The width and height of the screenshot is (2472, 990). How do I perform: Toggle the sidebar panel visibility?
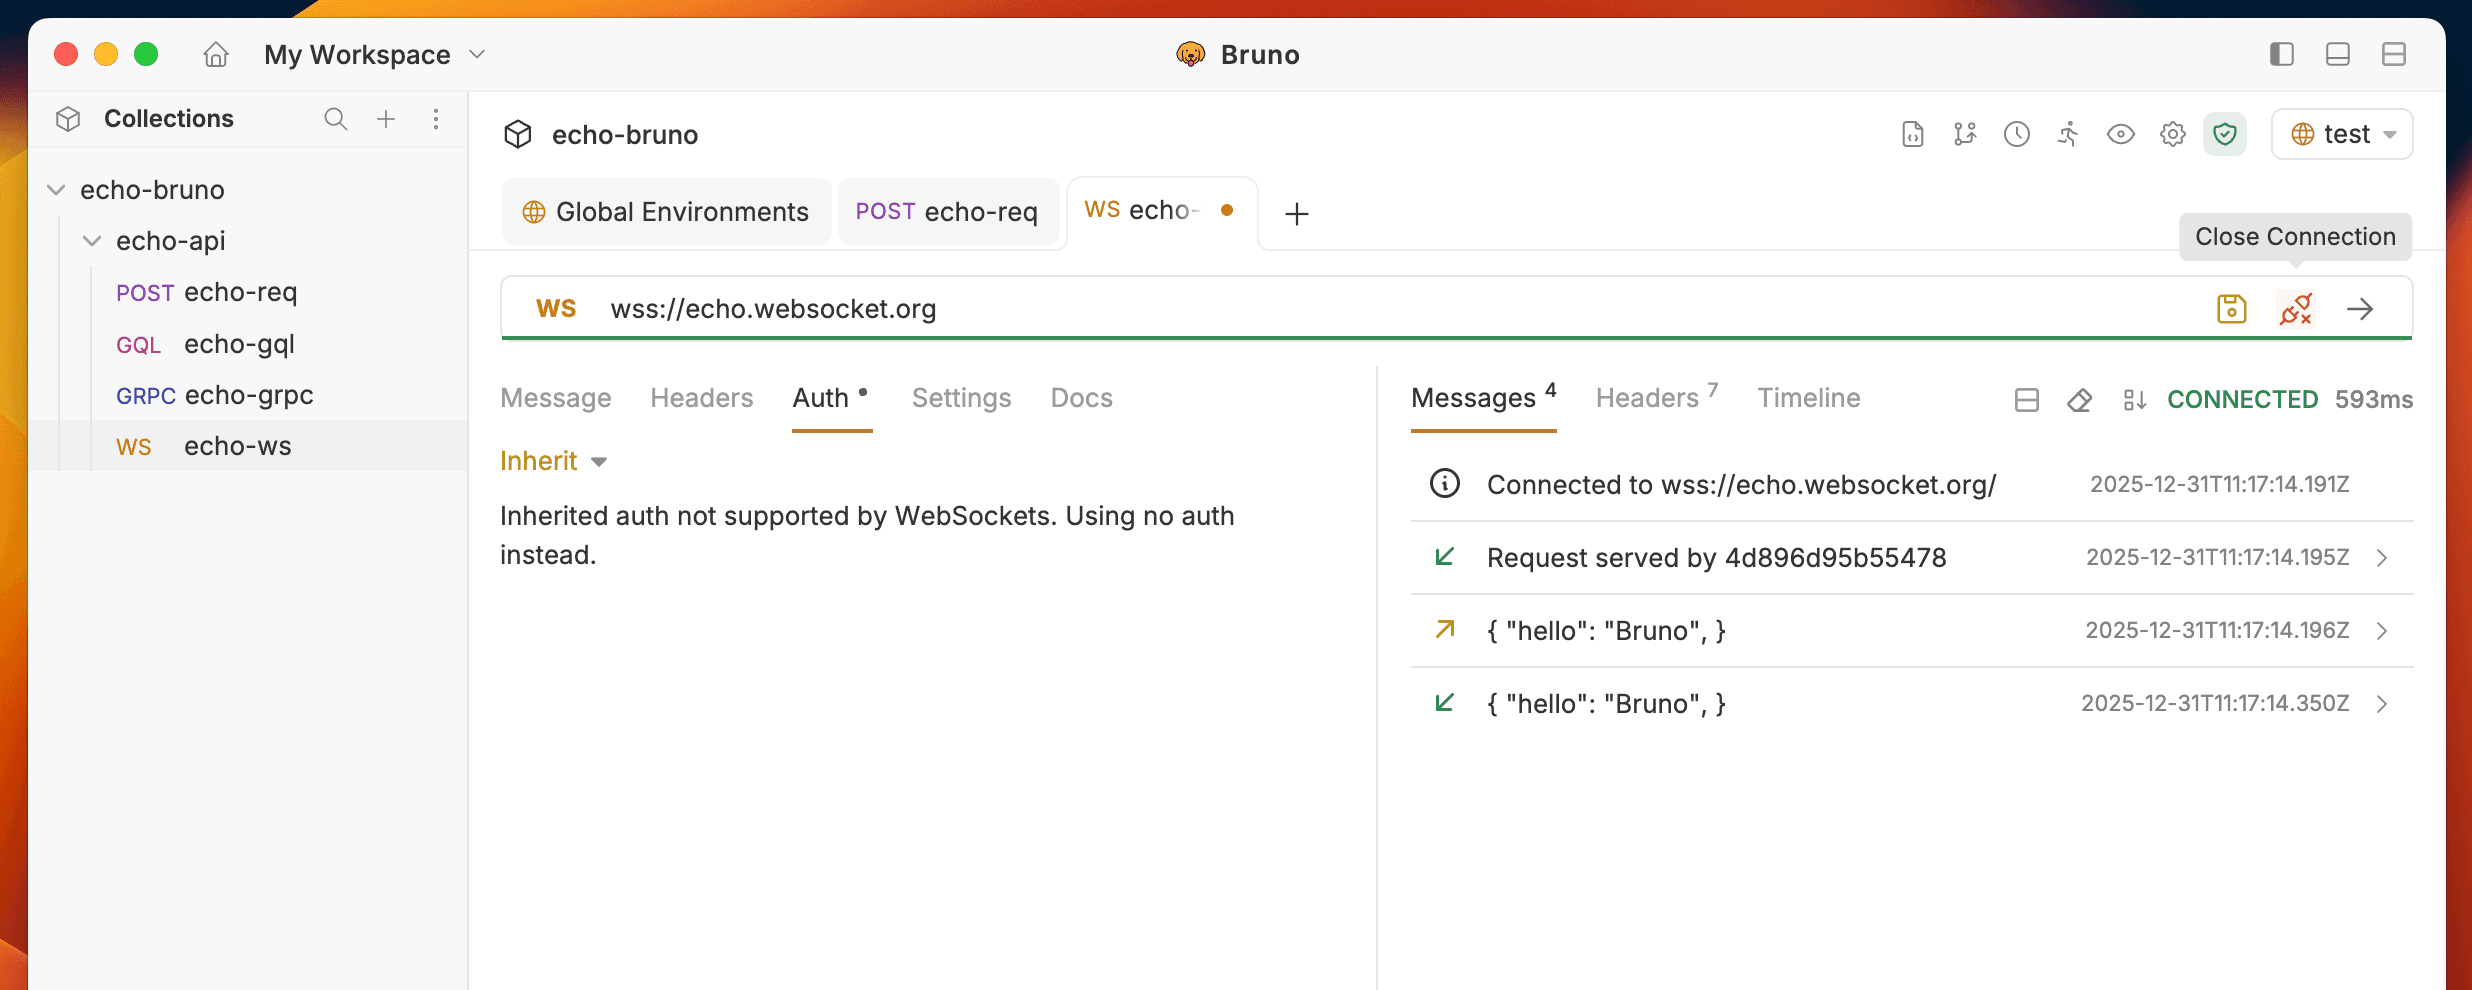[x=2281, y=54]
